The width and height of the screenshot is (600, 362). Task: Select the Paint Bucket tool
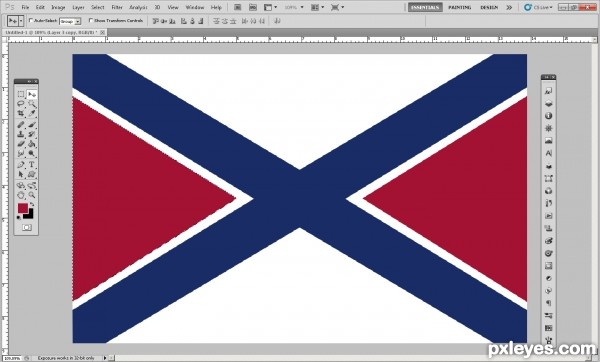coord(32,144)
